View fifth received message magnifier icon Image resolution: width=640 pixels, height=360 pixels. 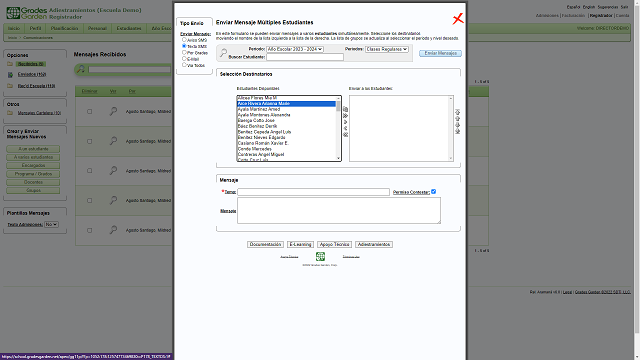point(113,230)
